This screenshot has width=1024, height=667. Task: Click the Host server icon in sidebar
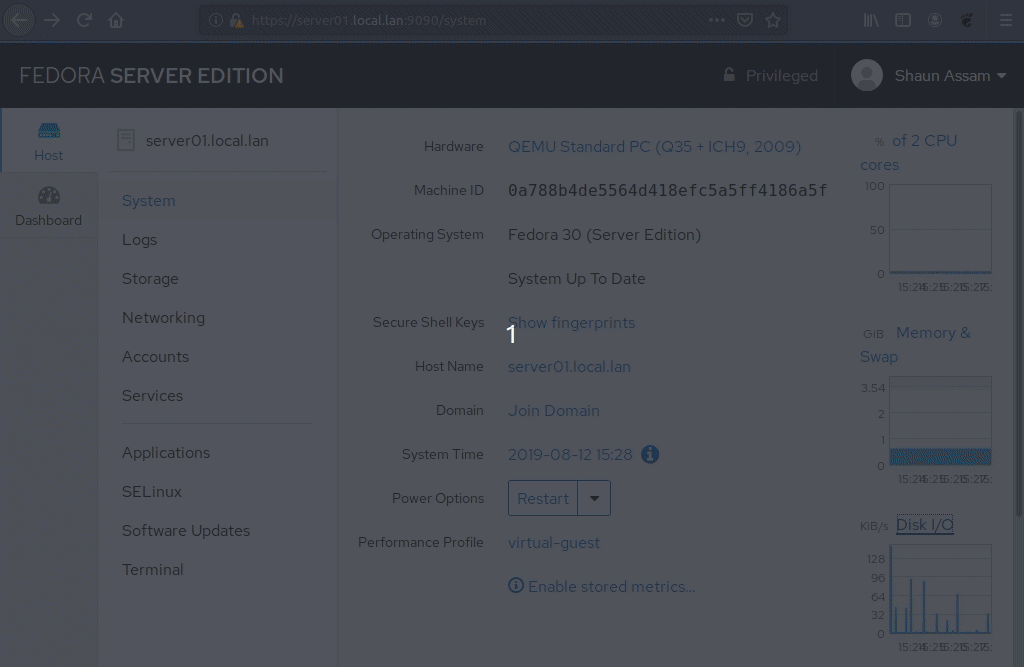[48, 131]
